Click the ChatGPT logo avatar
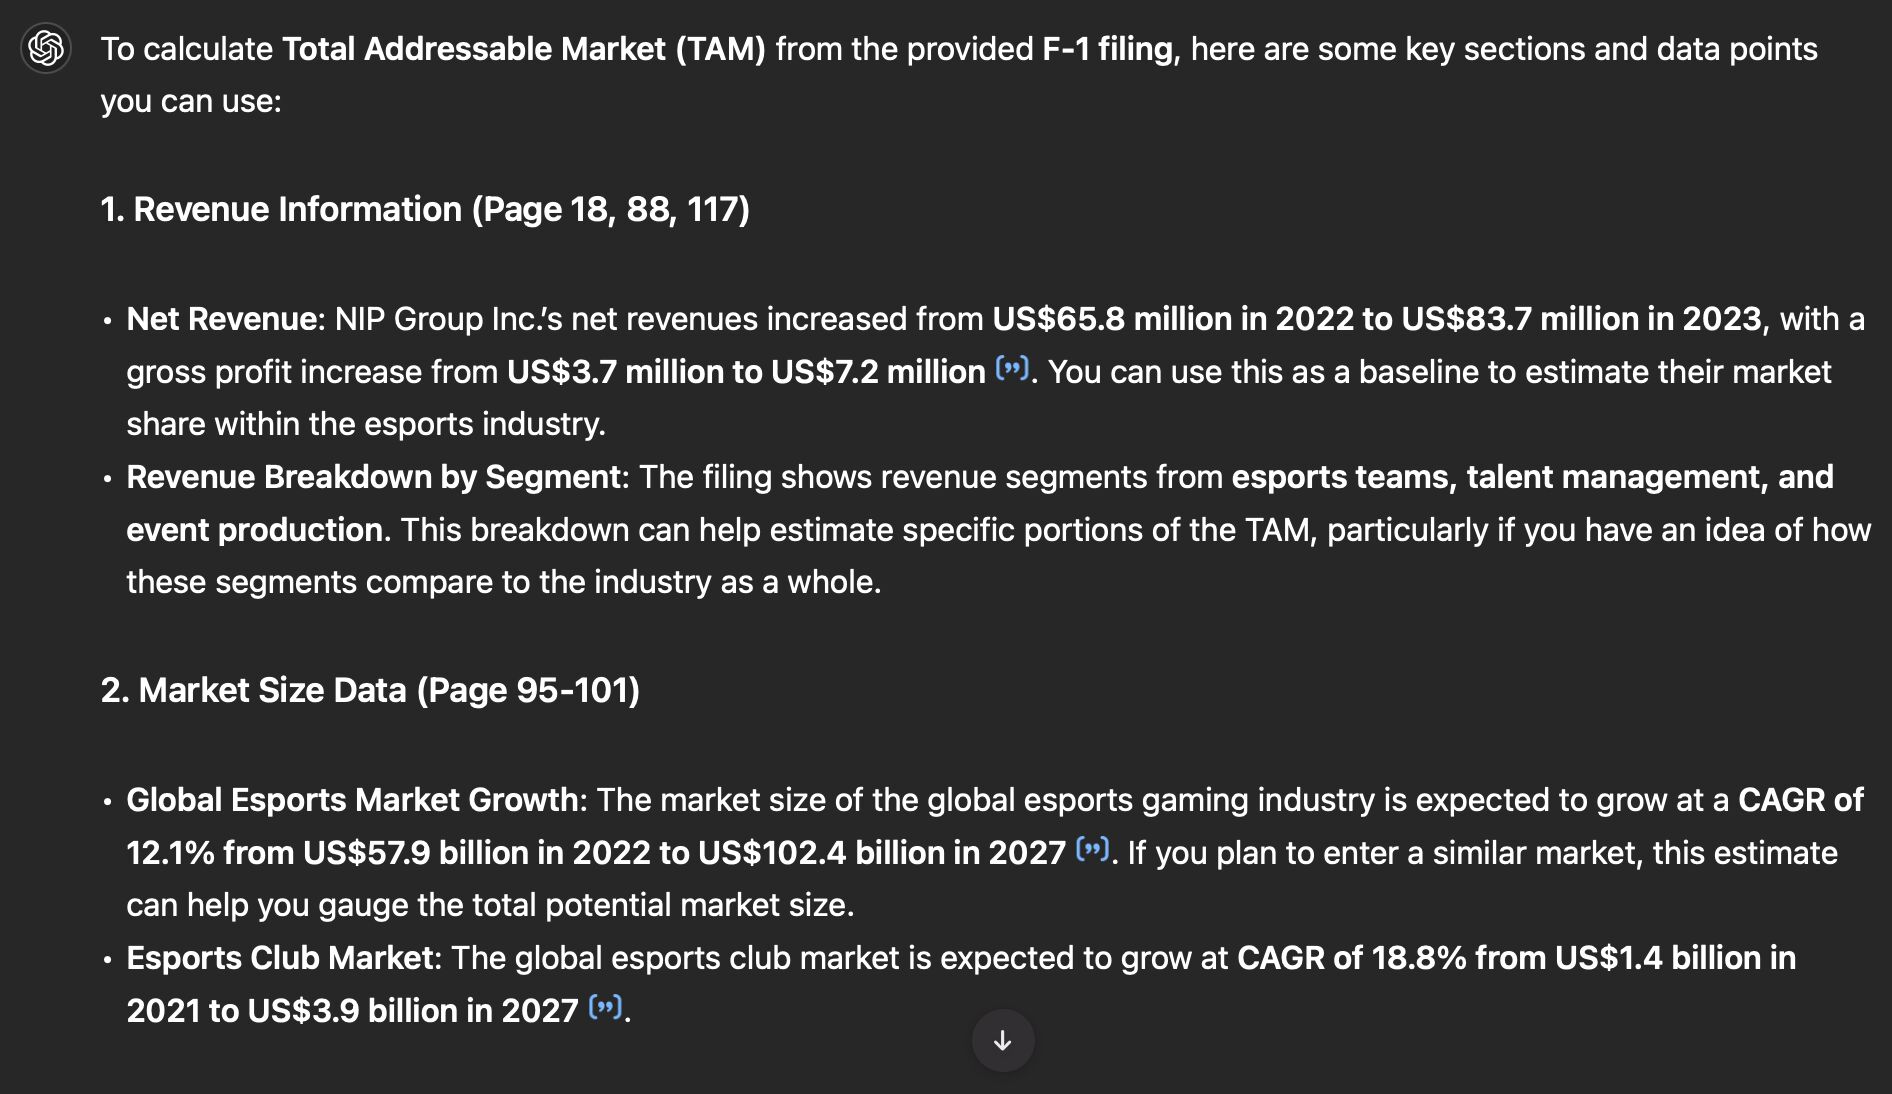This screenshot has height=1094, width=1892. tap(46, 48)
